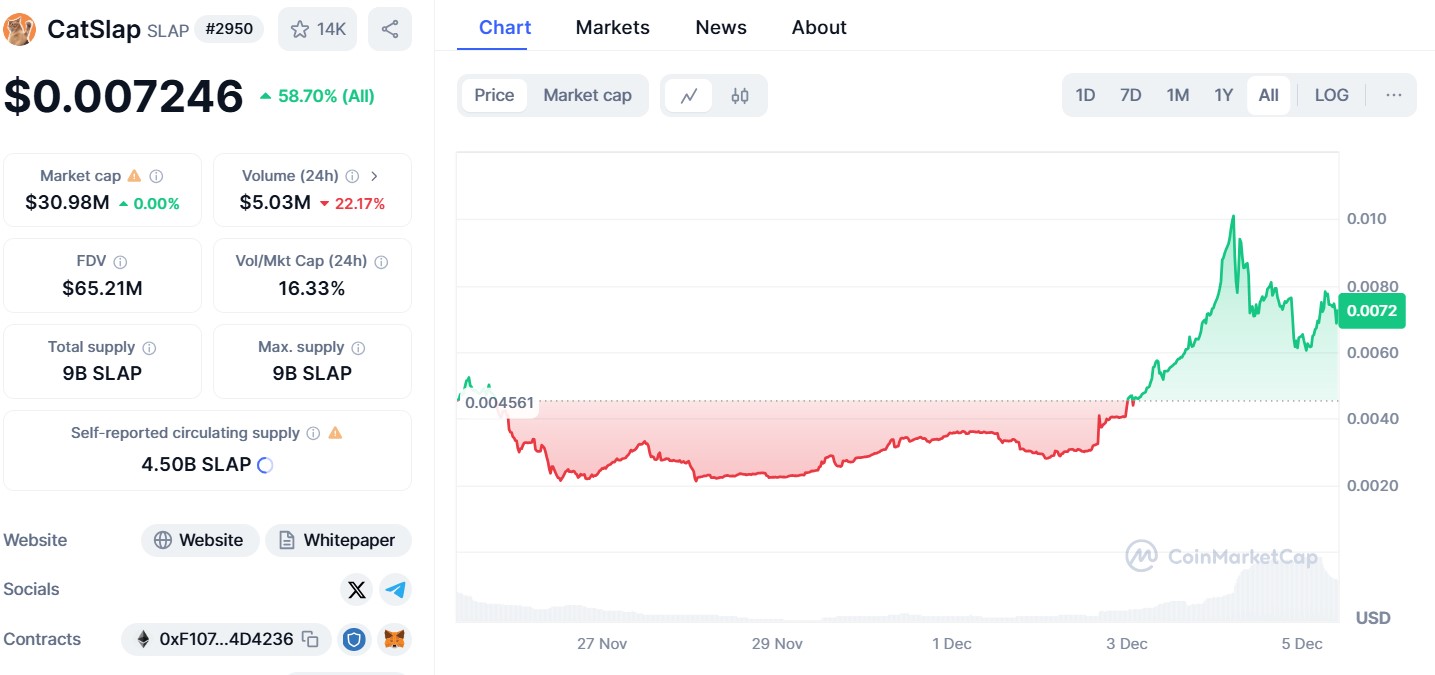Open the About tab

click(x=819, y=28)
